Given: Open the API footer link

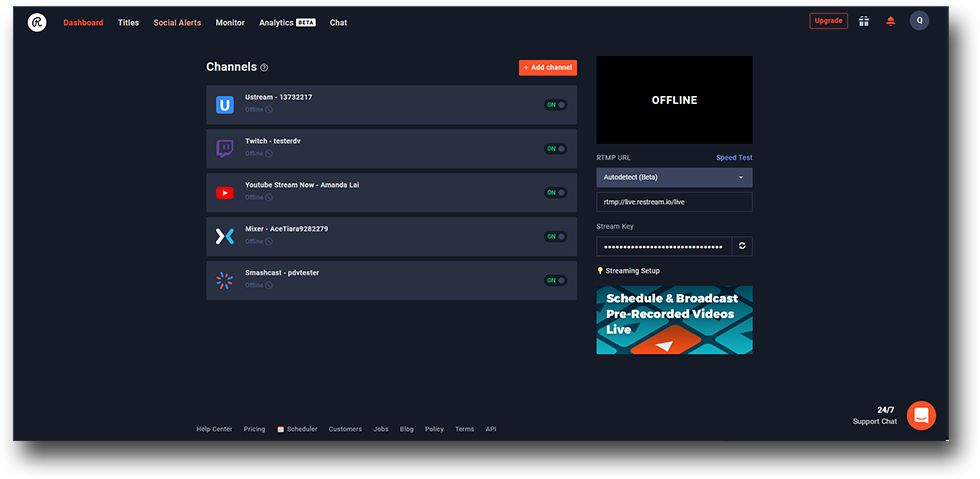Looking at the screenshot, I should 491,429.
